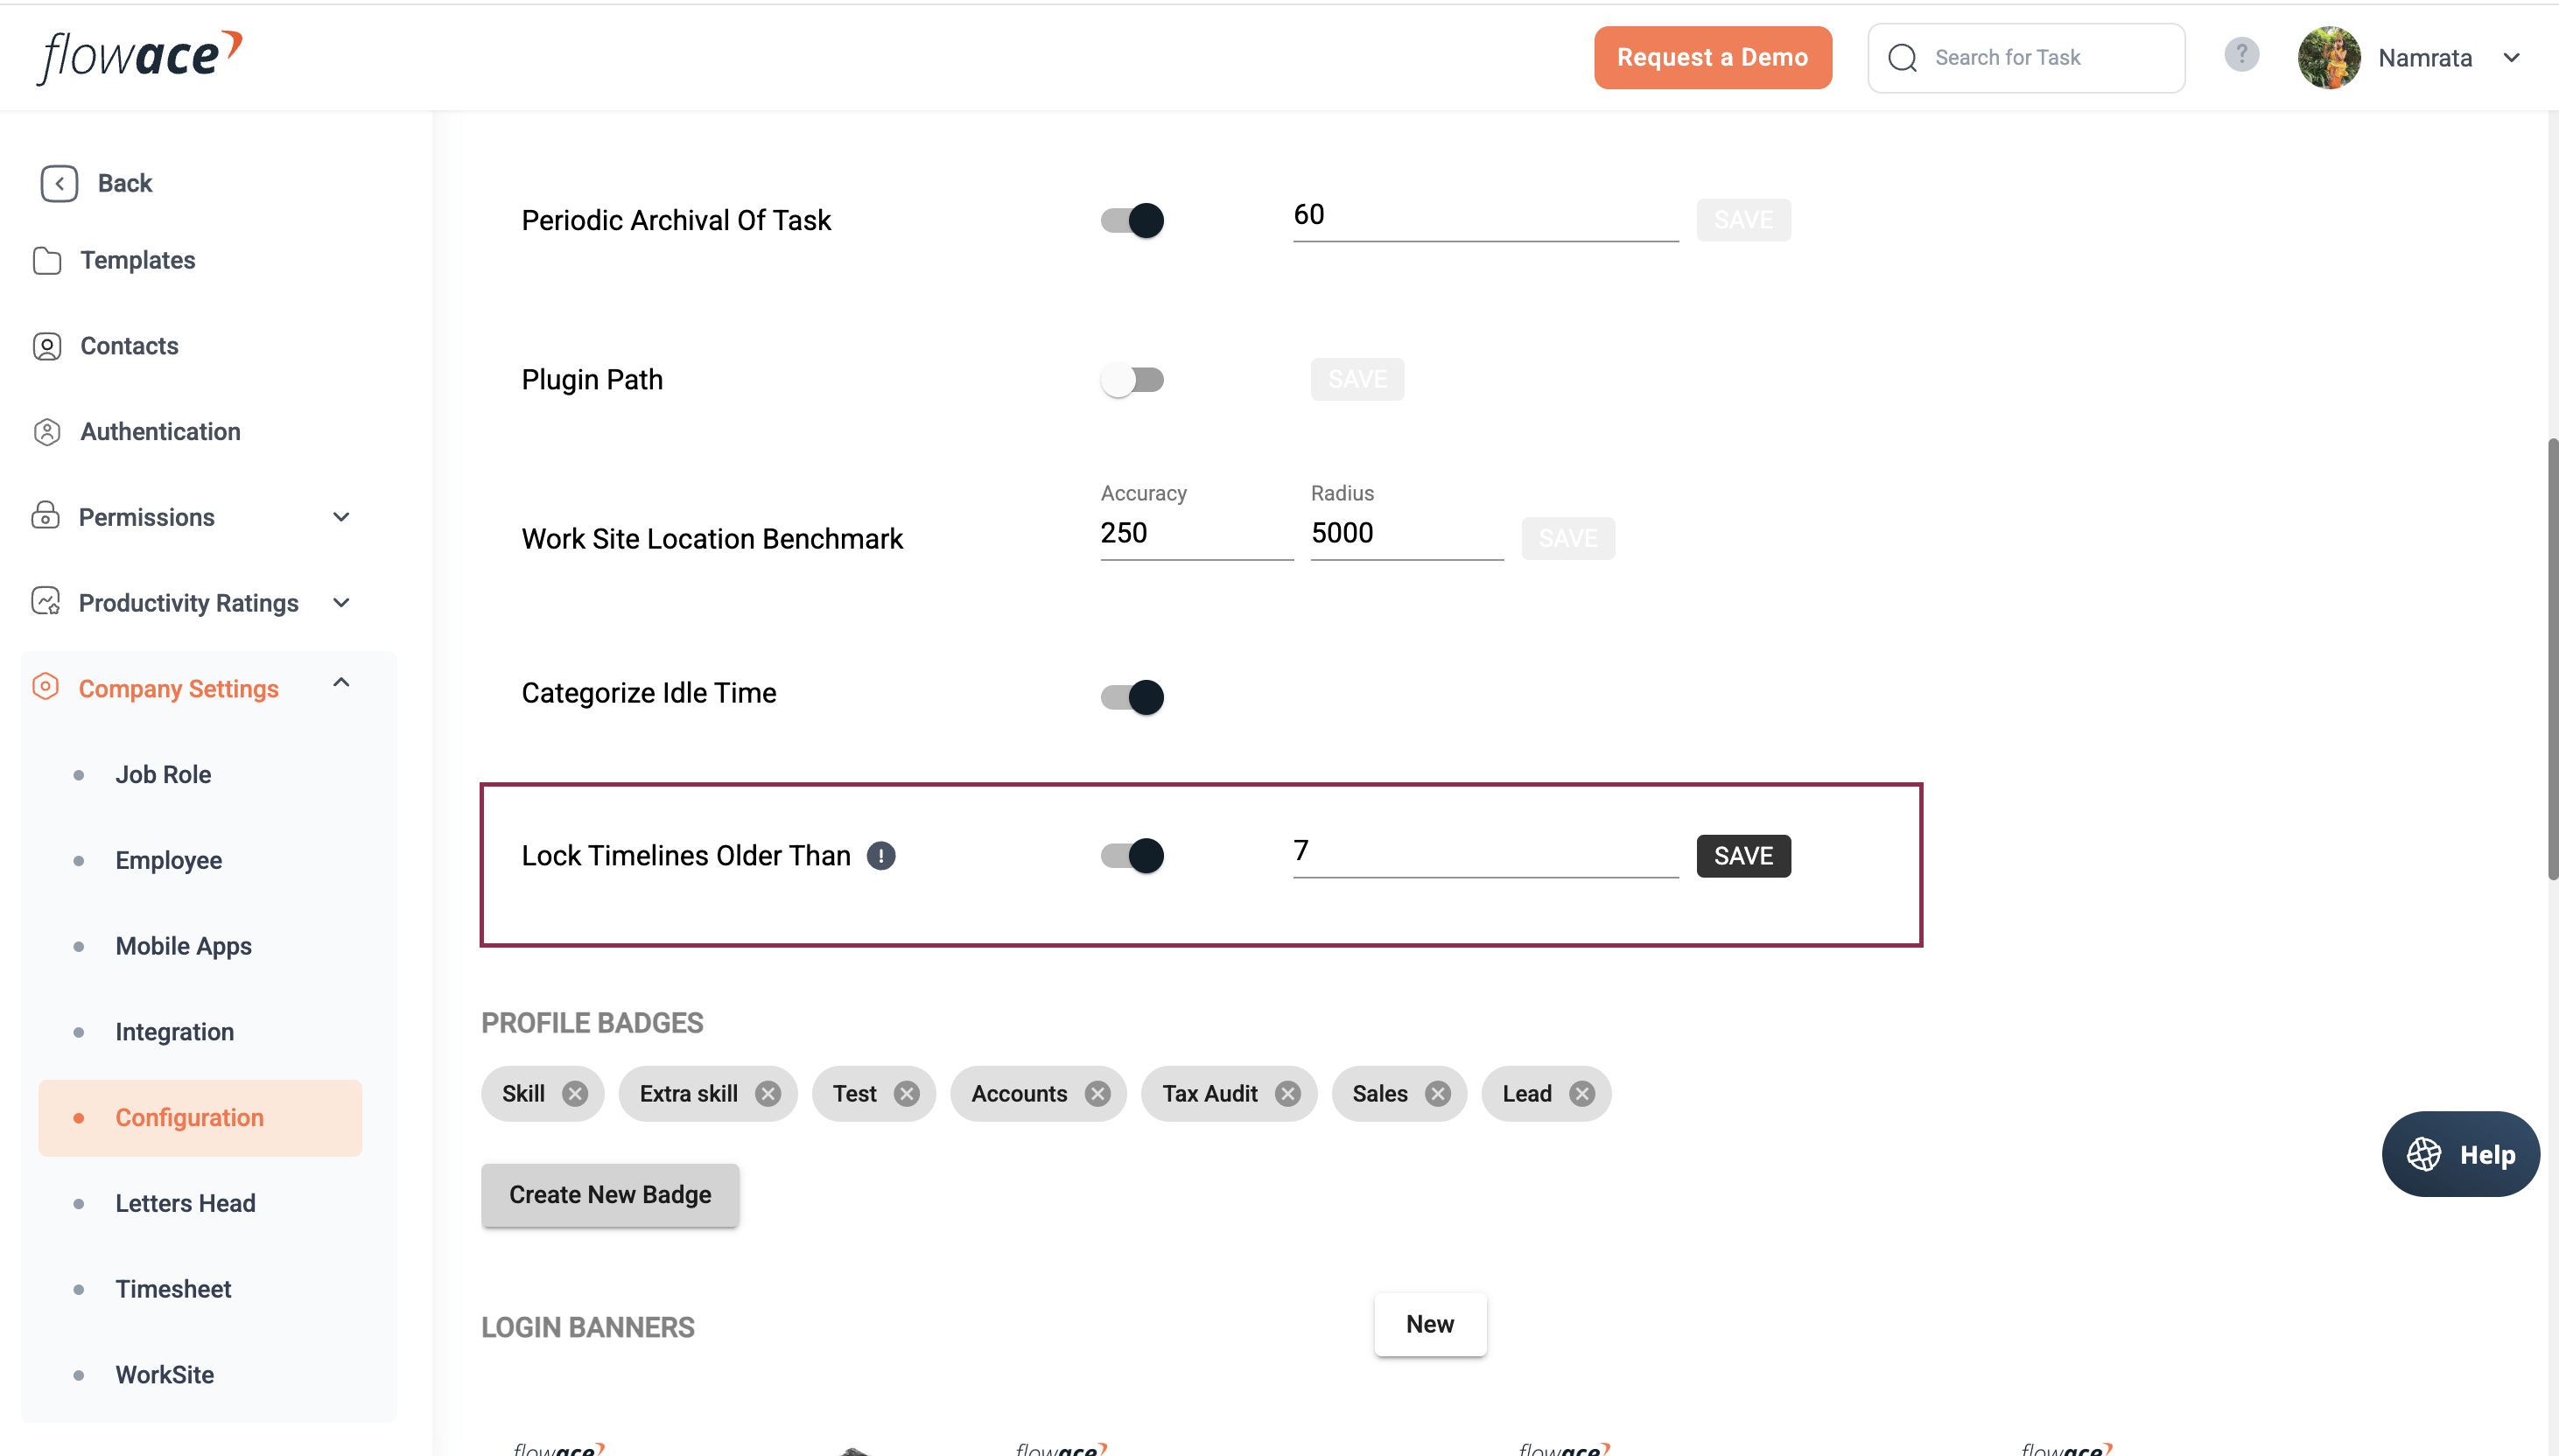The width and height of the screenshot is (2559, 1456).
Task: Click the Lock Timelines info icon
Action: pyautogui.click(x=881, y=856)
